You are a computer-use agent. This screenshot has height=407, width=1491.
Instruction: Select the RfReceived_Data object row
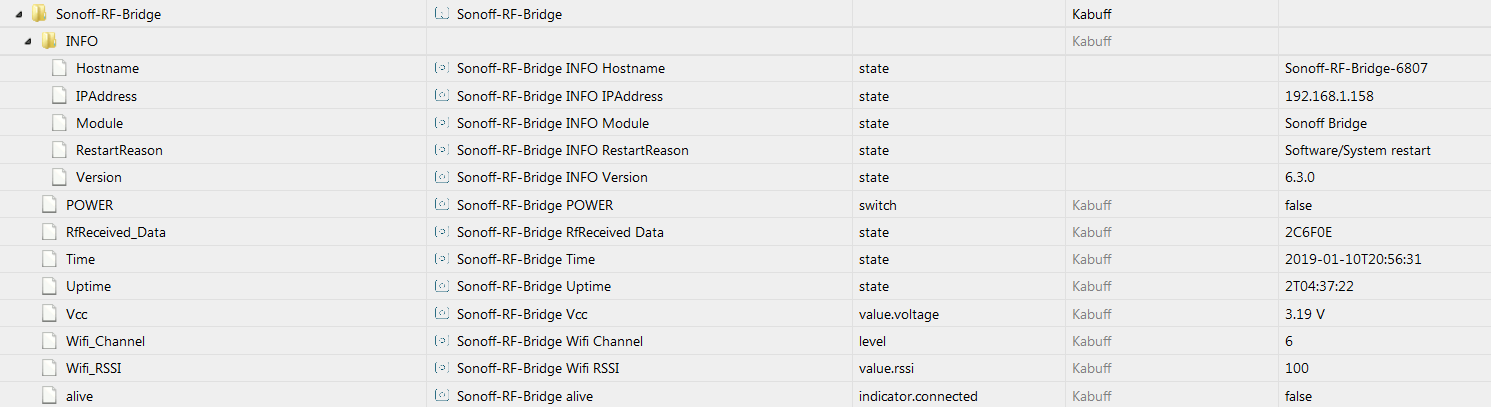tap(115, 232)
